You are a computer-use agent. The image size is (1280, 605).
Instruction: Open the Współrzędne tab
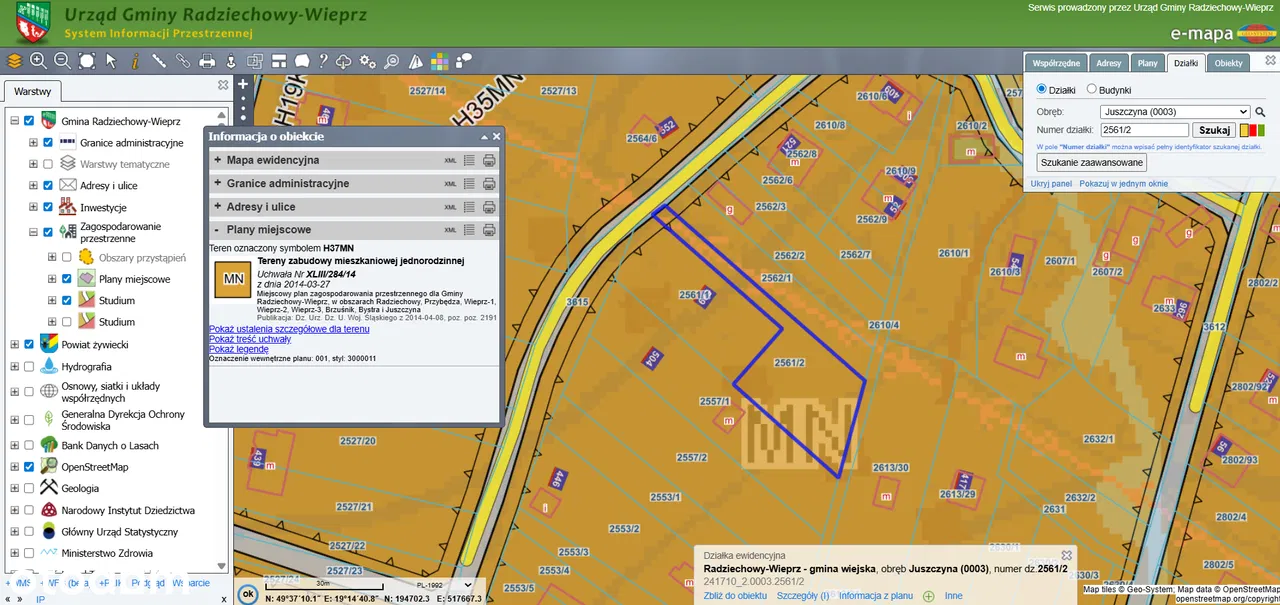pyautogui.click(x=1055, y=63)
